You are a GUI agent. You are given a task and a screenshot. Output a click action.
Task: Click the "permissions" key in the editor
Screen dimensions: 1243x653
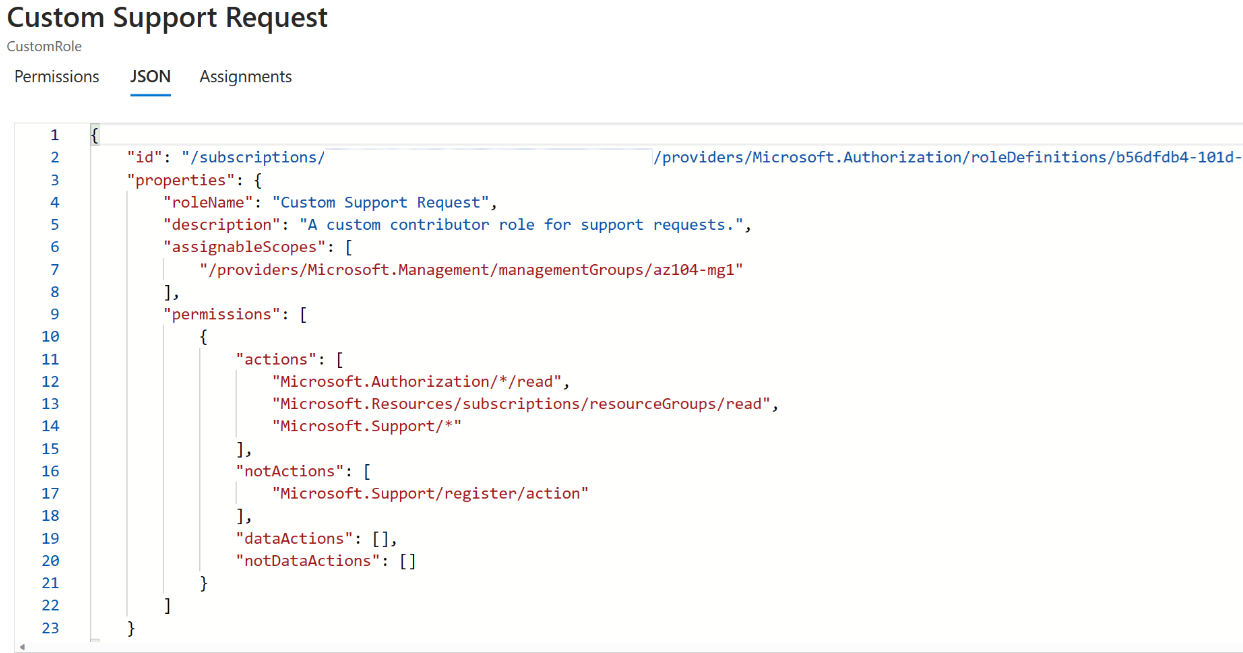[222, 314]
